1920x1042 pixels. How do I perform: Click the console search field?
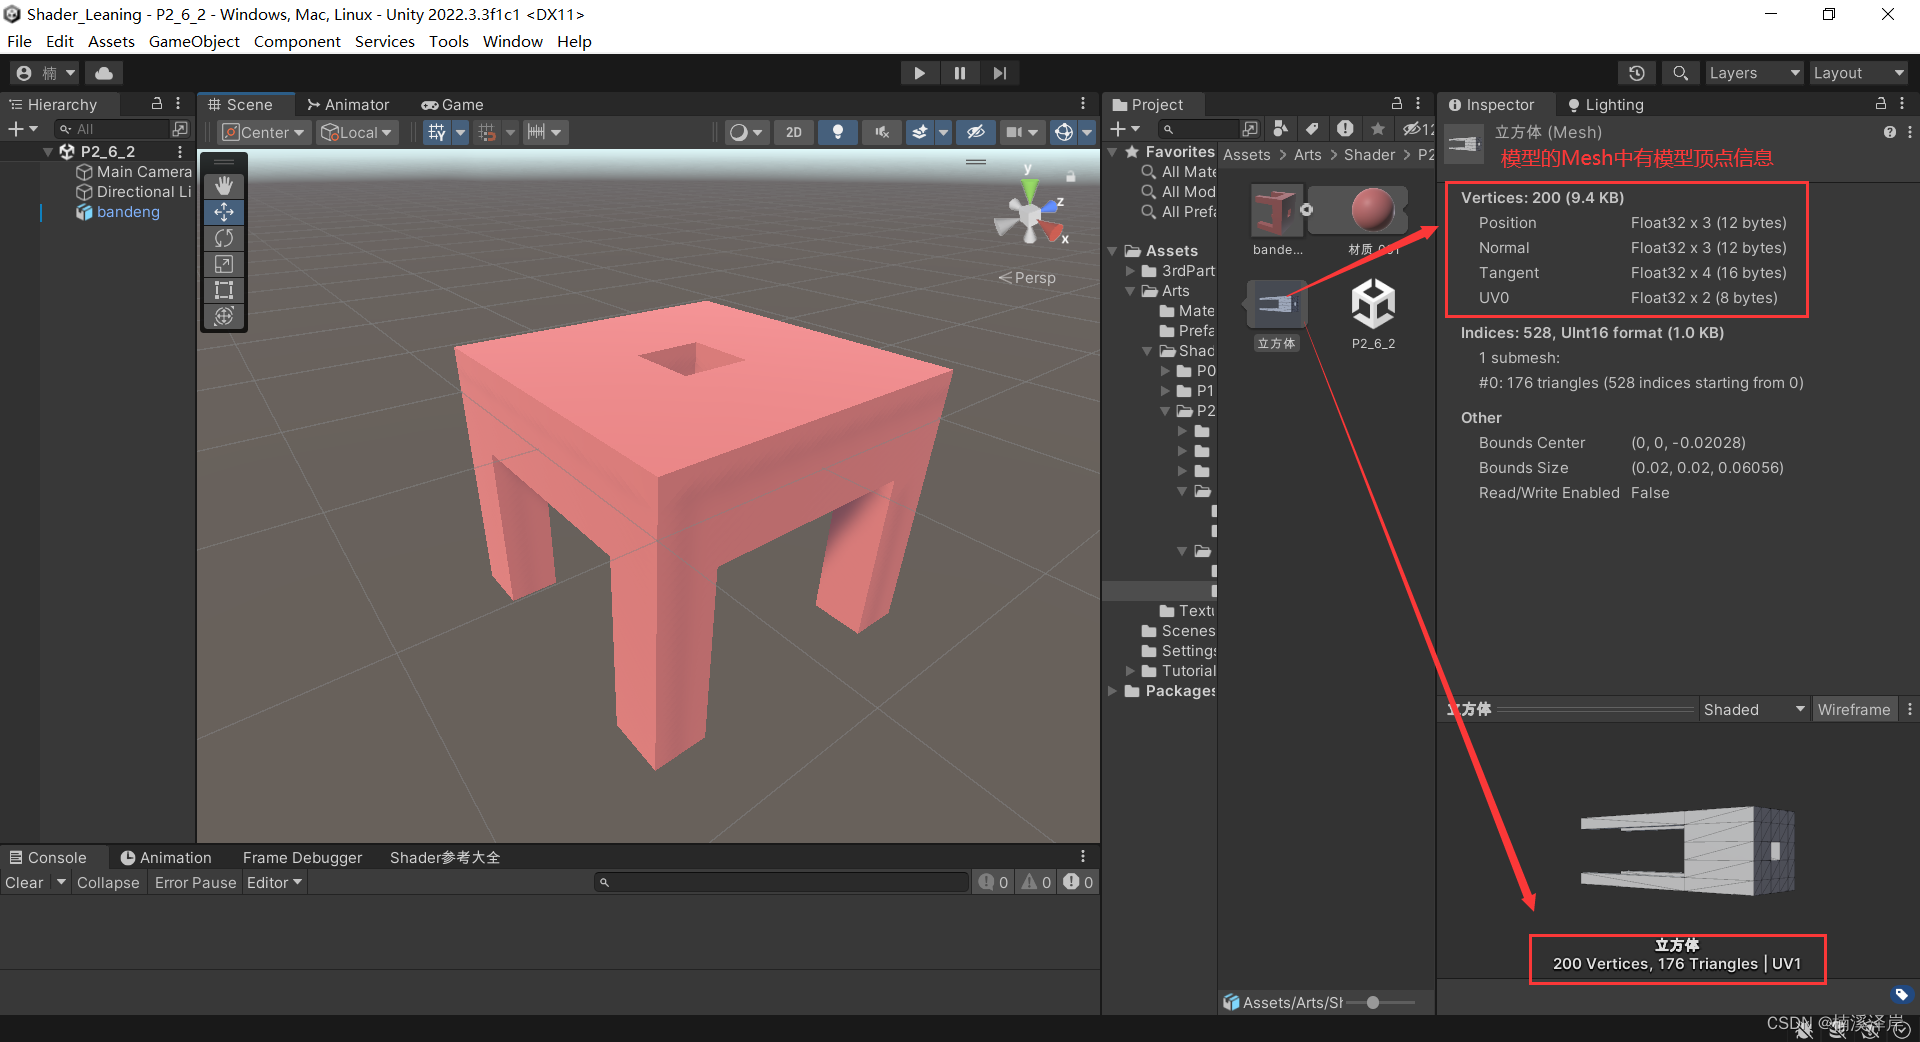point(782,882)
